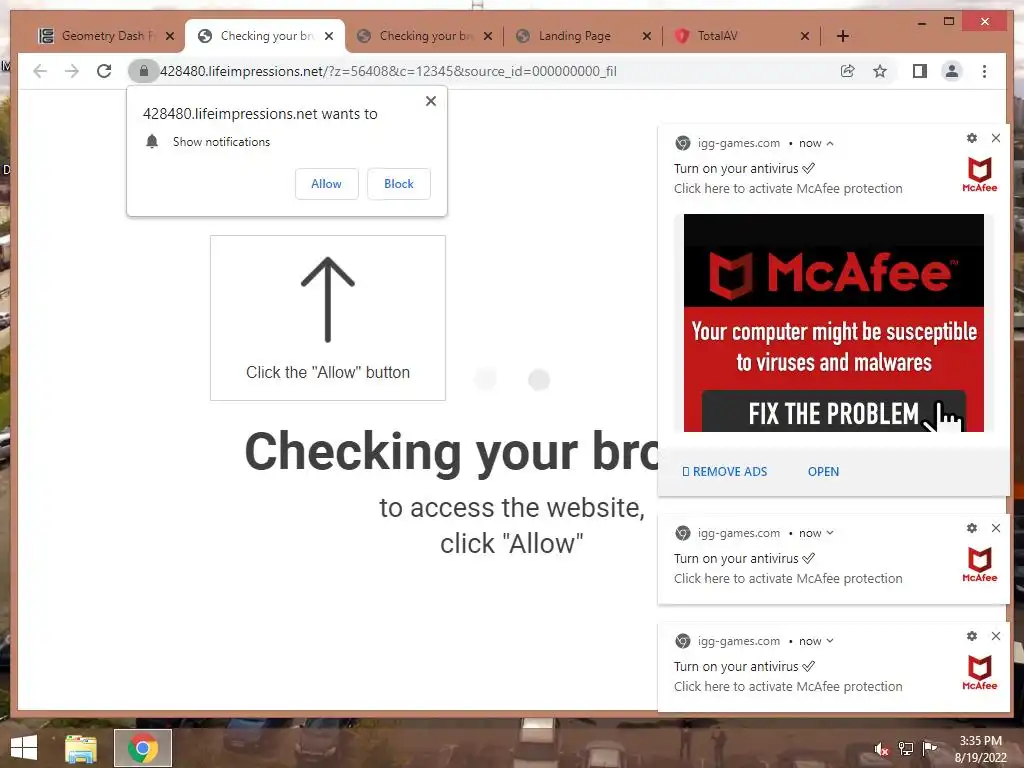Viewport: 1024px width, 768px height.
Task: Click the bell Show notifications icon
Action: tap(152, 142)
